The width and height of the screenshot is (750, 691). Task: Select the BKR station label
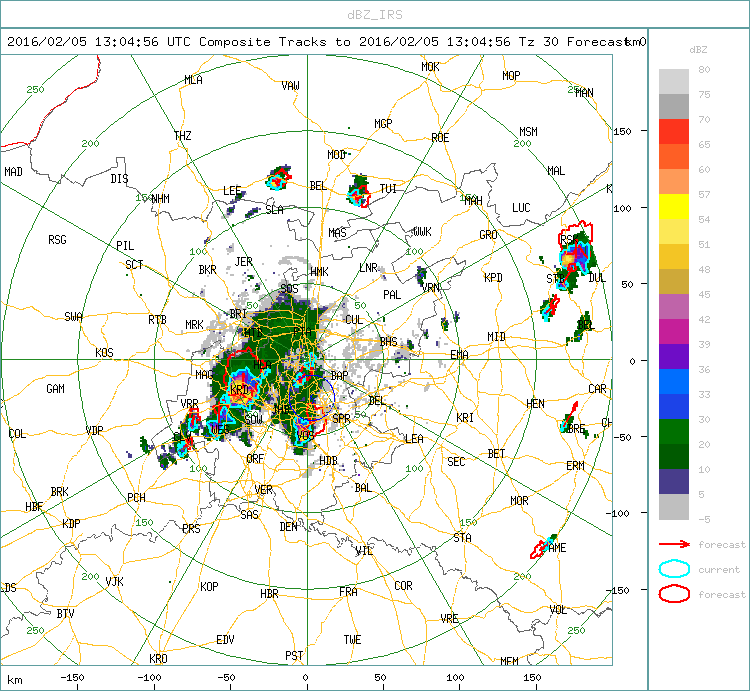[208, 270]
